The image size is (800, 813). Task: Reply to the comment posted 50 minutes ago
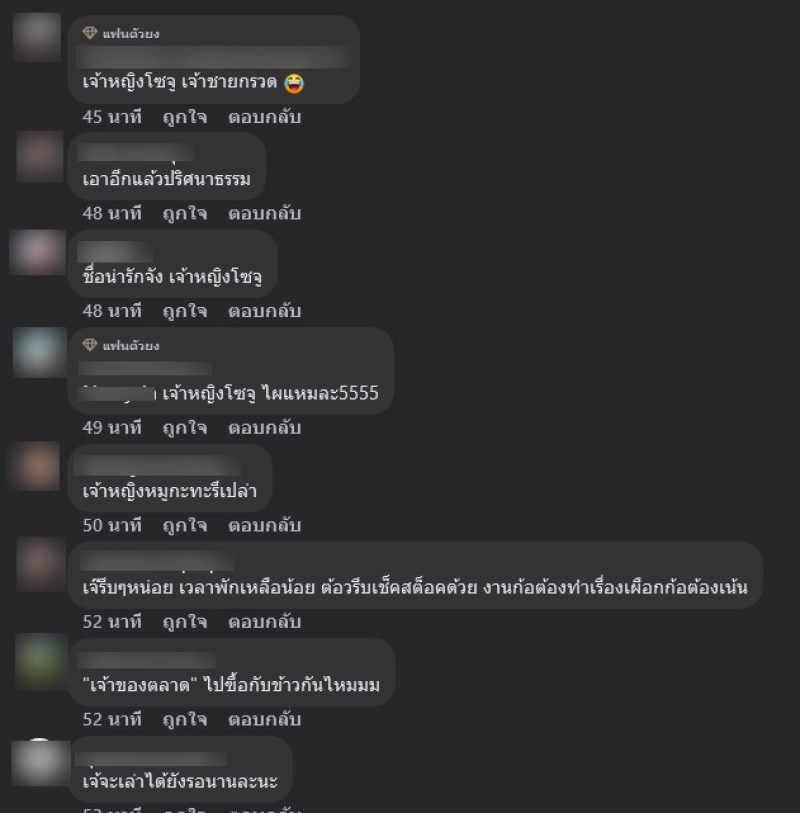[x=264, y=525]
